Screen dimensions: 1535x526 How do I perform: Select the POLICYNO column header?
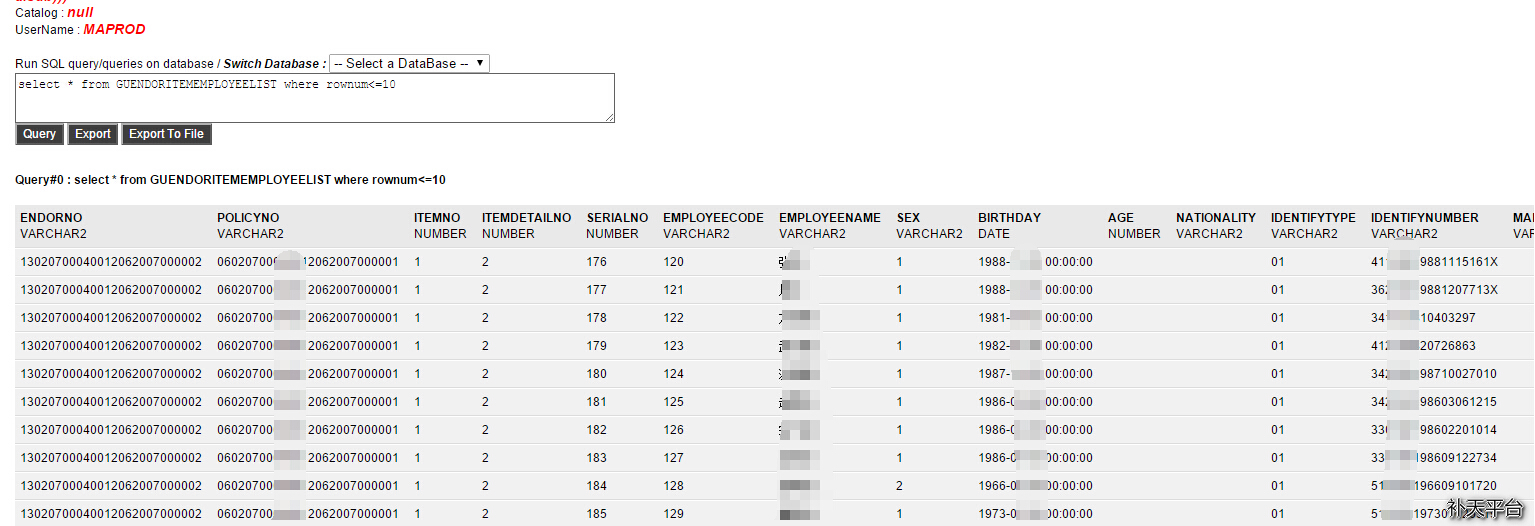pyautogui.click(x=248, y=218)
